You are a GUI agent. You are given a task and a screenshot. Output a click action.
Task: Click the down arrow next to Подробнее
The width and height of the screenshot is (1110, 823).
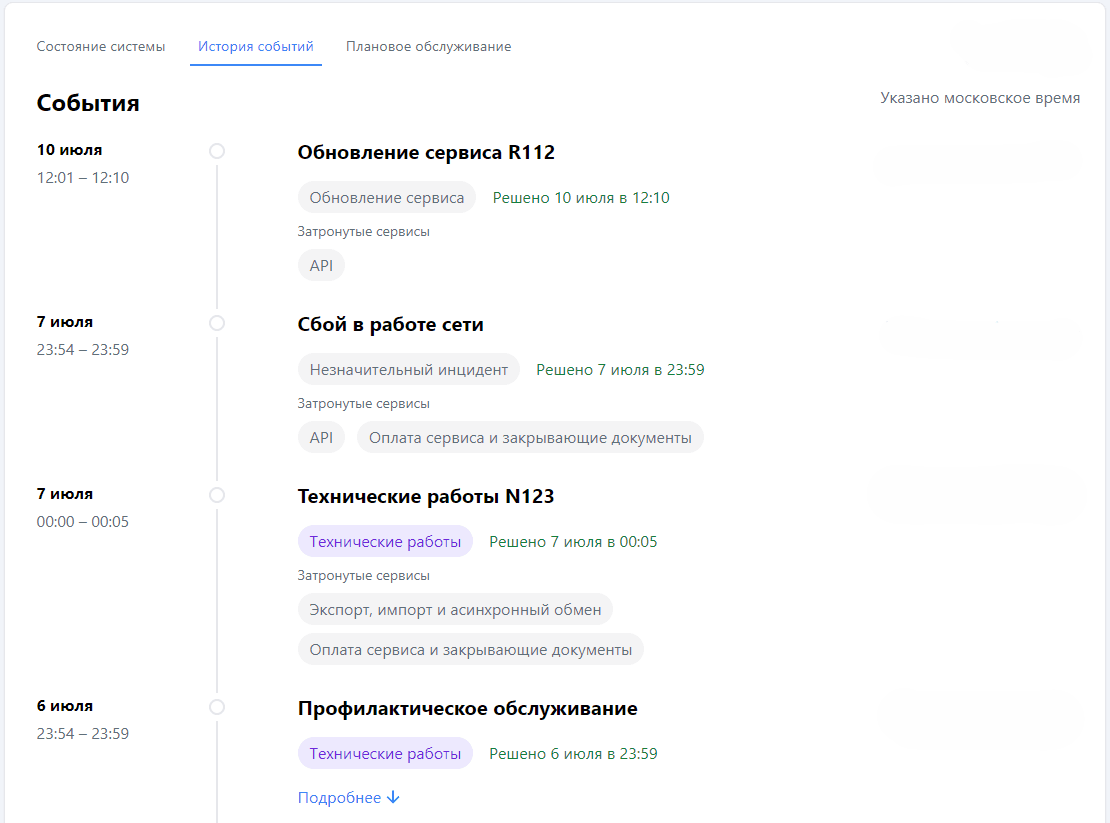coord(394,797)
